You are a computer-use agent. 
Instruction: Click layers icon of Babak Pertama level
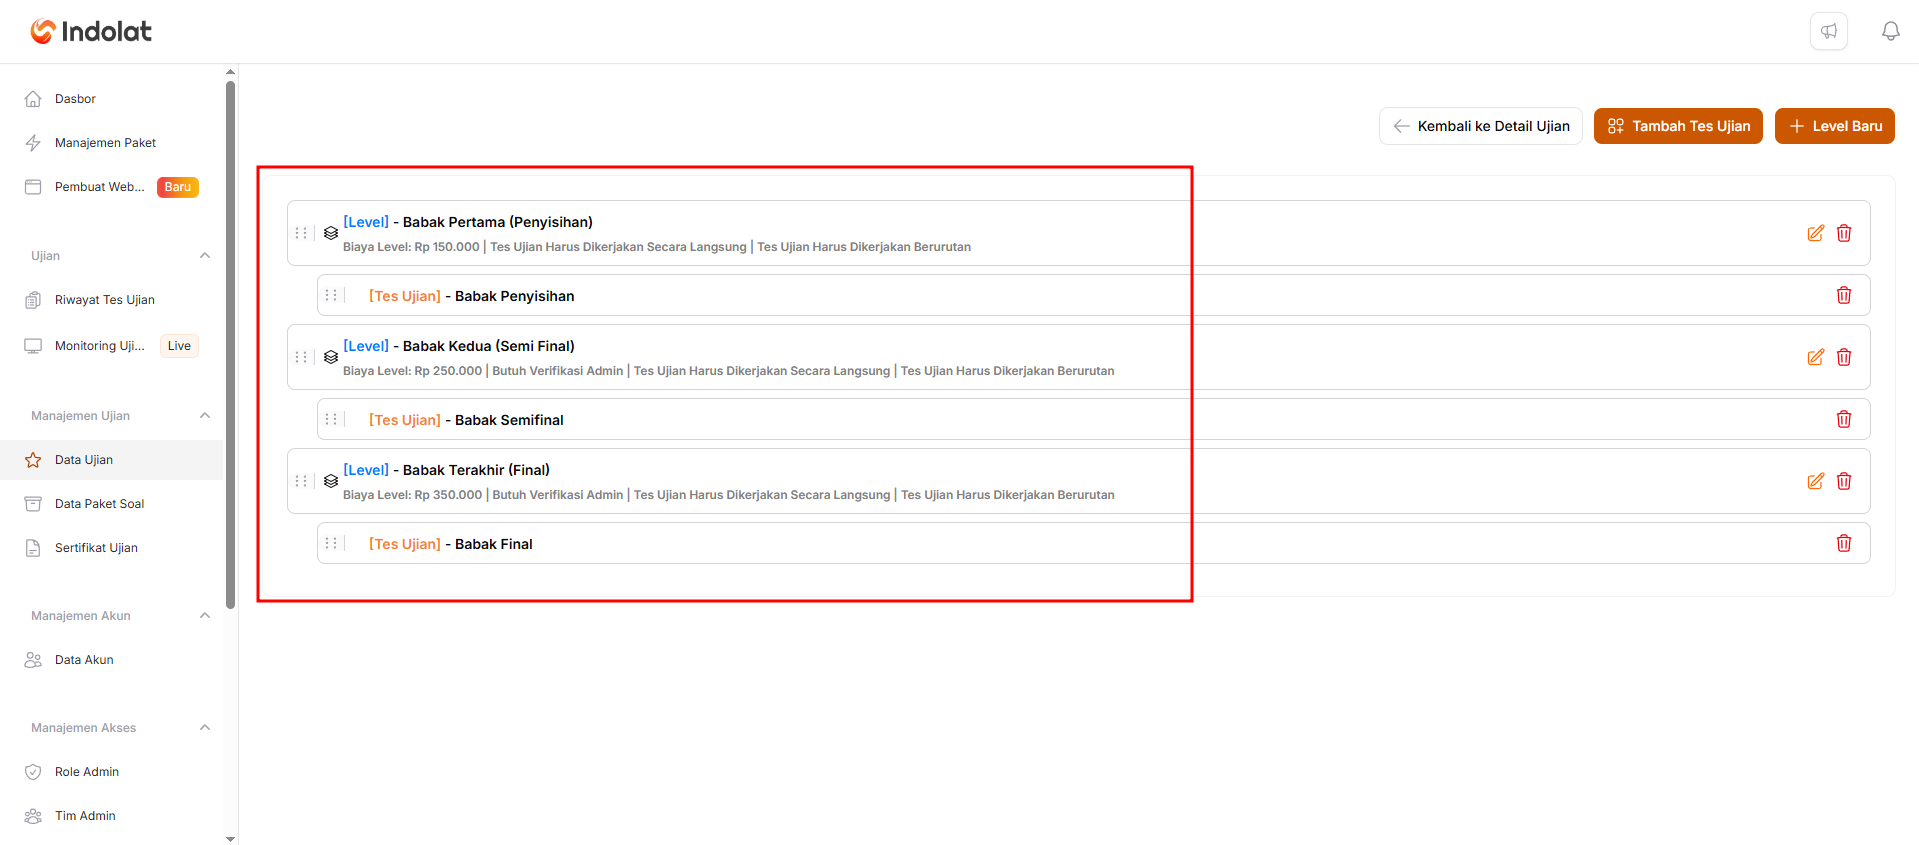click(331, 233)
